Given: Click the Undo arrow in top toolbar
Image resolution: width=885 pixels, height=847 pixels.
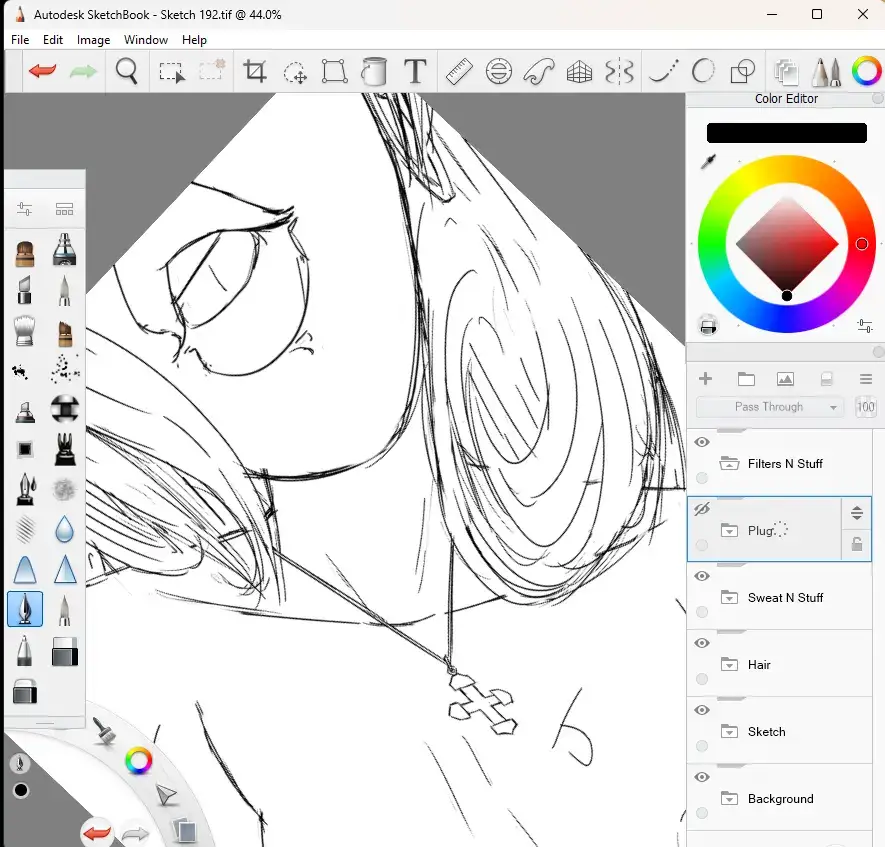Looking at the screenshot, I should point(42,72).
